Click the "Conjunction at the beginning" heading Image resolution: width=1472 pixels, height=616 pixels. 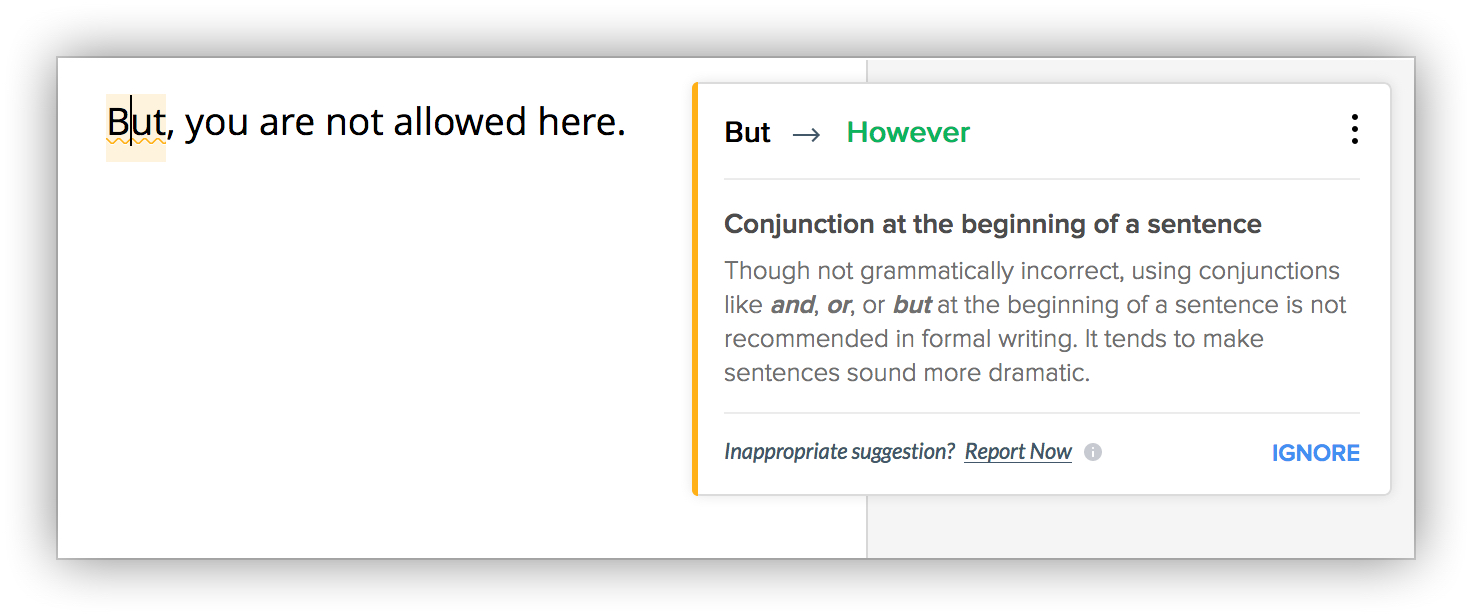[992, 224]
